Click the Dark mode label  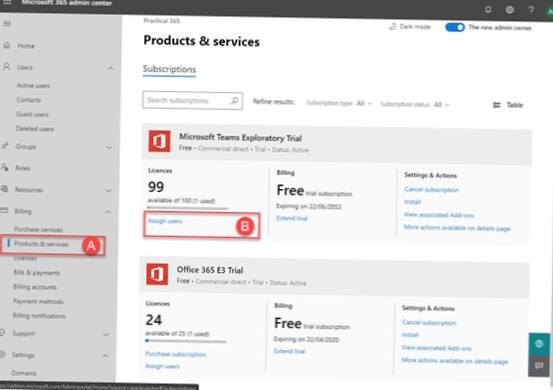415,27
